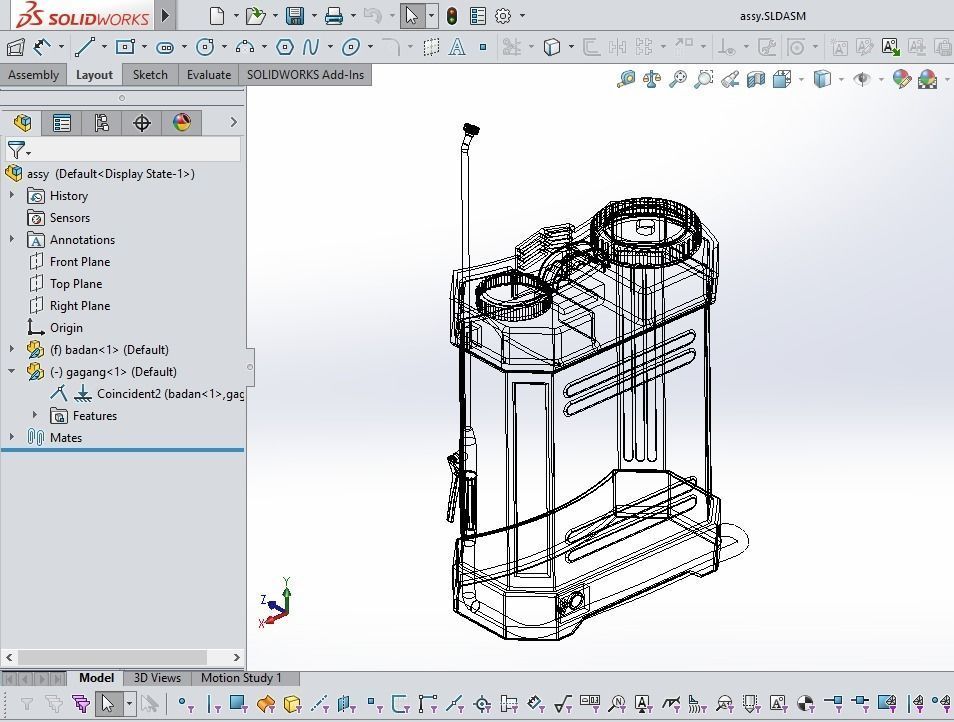This screenshot has height=722, width=954.
Task: Click the Rebuild traffic light icon
Action: click(x=451, y=16)
